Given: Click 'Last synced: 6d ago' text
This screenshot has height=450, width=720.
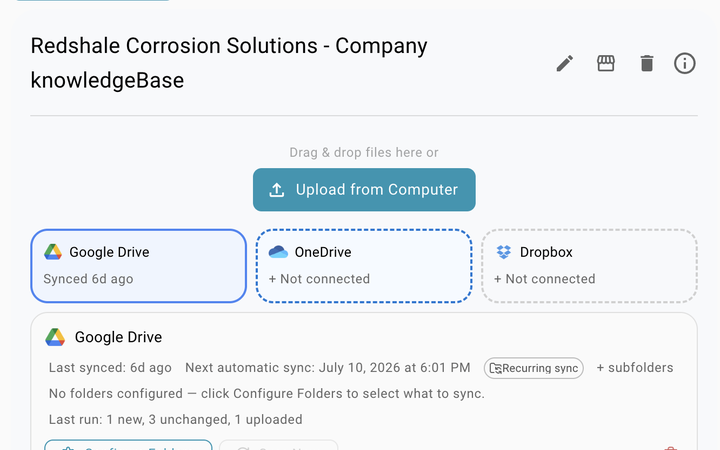Looking at the screenshot, I should pyautogui.click(x=110, y=368).
